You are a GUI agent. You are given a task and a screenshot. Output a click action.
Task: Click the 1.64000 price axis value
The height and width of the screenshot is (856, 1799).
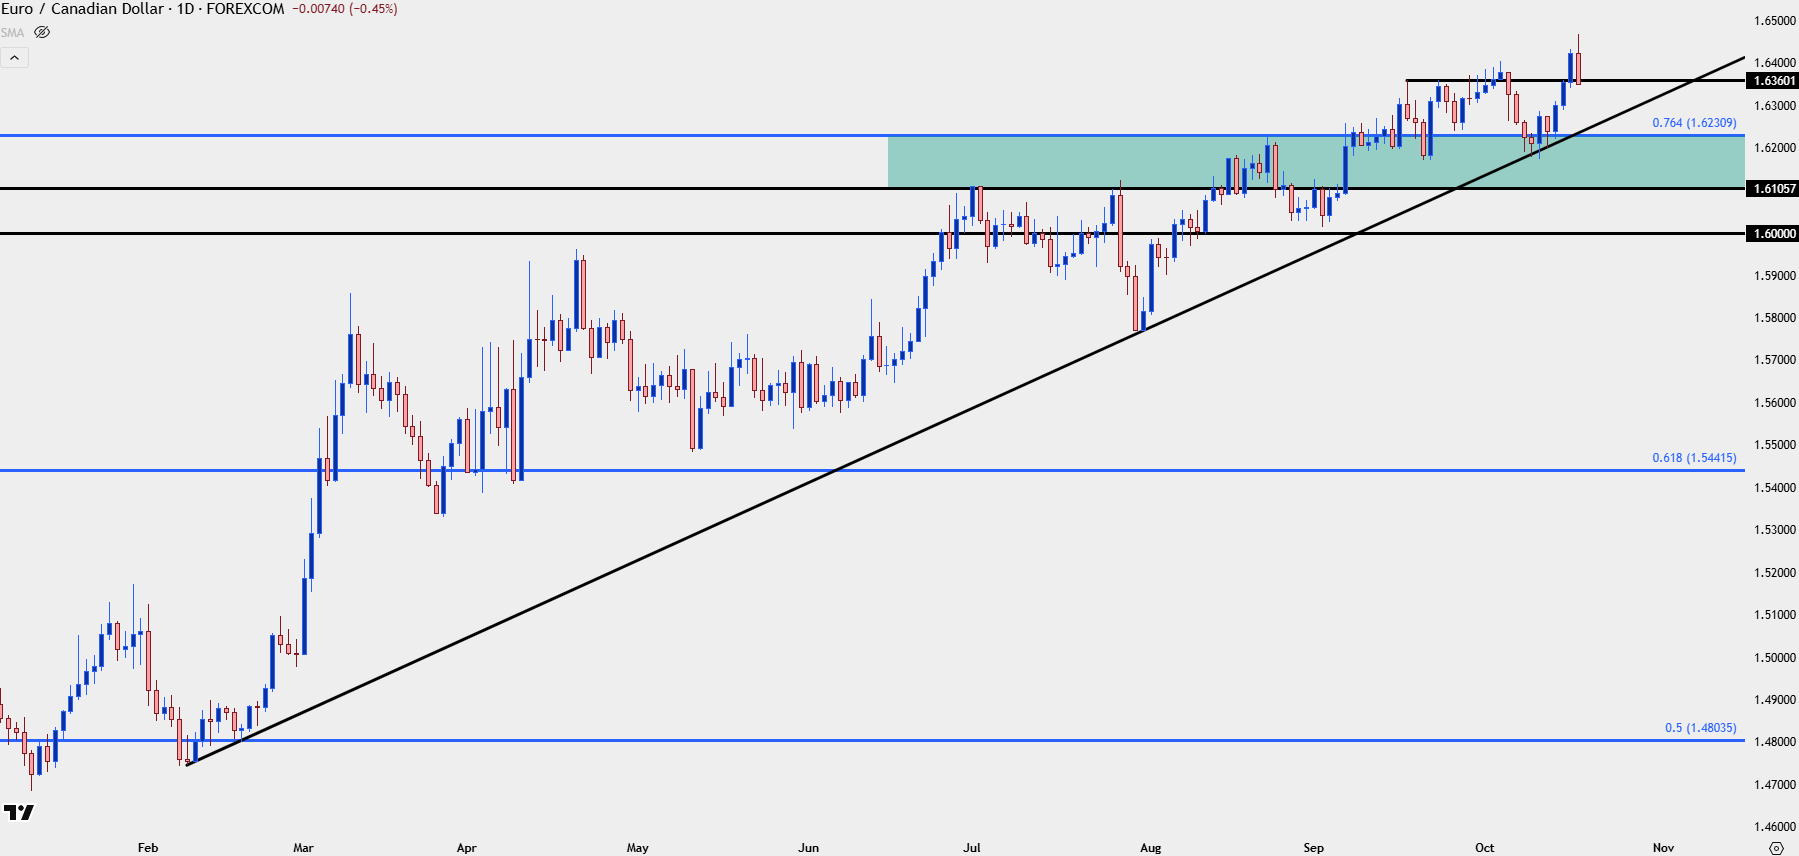[x=1775, y=63]
